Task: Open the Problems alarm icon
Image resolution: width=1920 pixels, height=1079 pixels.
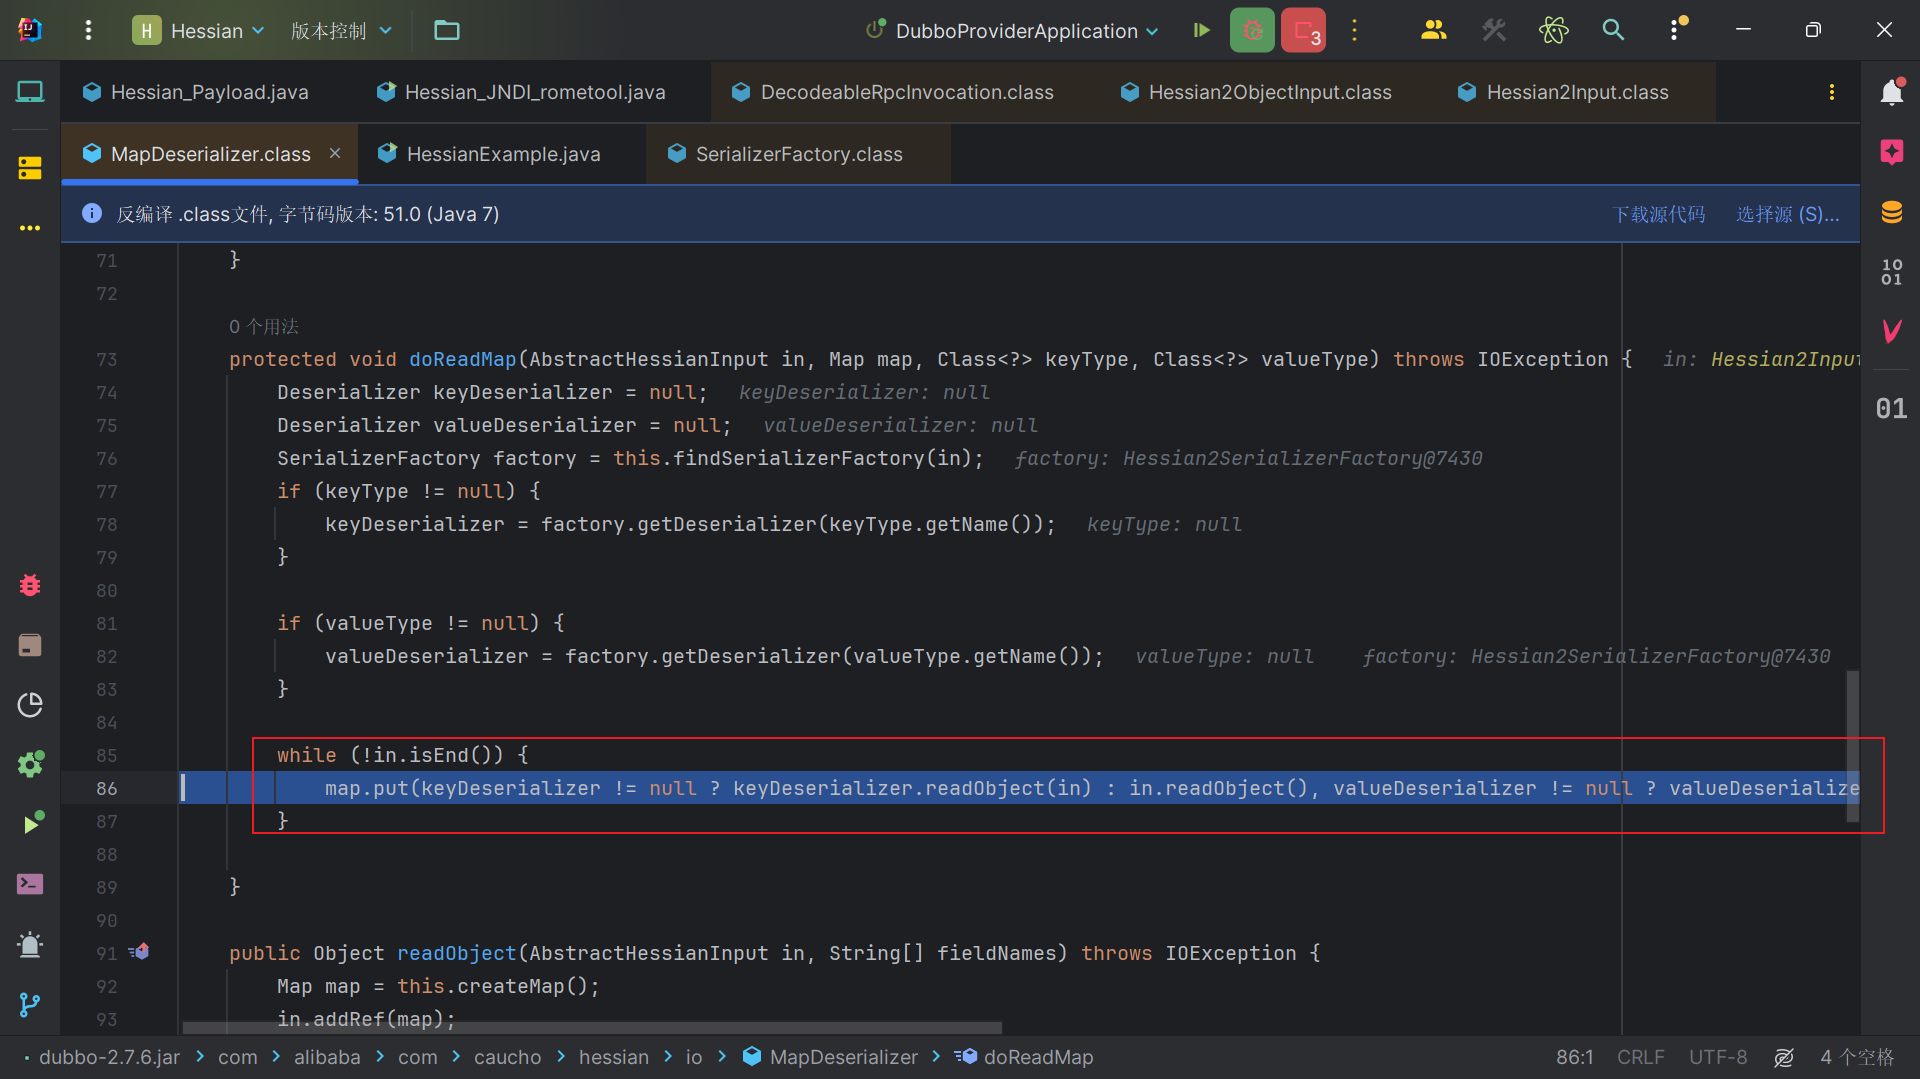Action: click(x=30, y=944)
